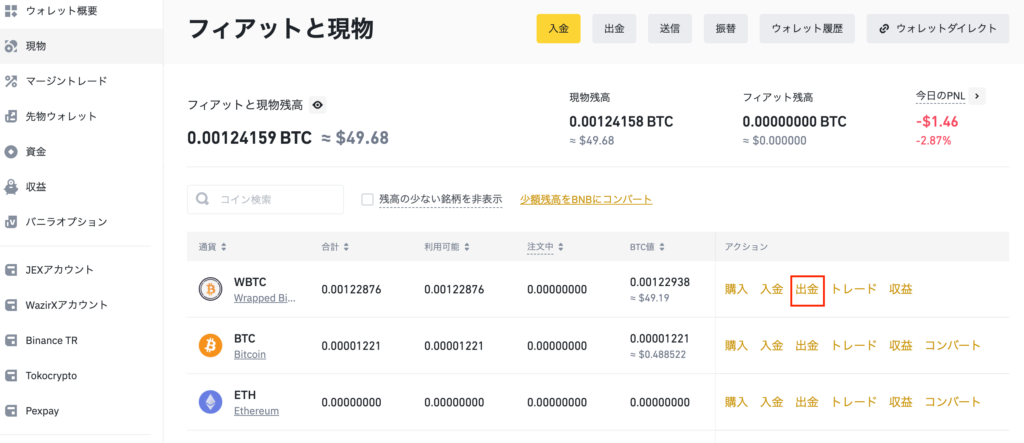Click Earn (収益) in ETH row
The height and width of the screenshot is (443, 1024).
coord(901,402)
